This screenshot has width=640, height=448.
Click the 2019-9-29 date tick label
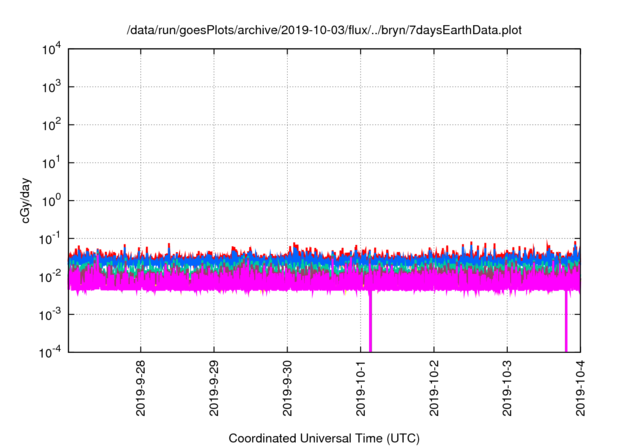(x=214, y=388)
